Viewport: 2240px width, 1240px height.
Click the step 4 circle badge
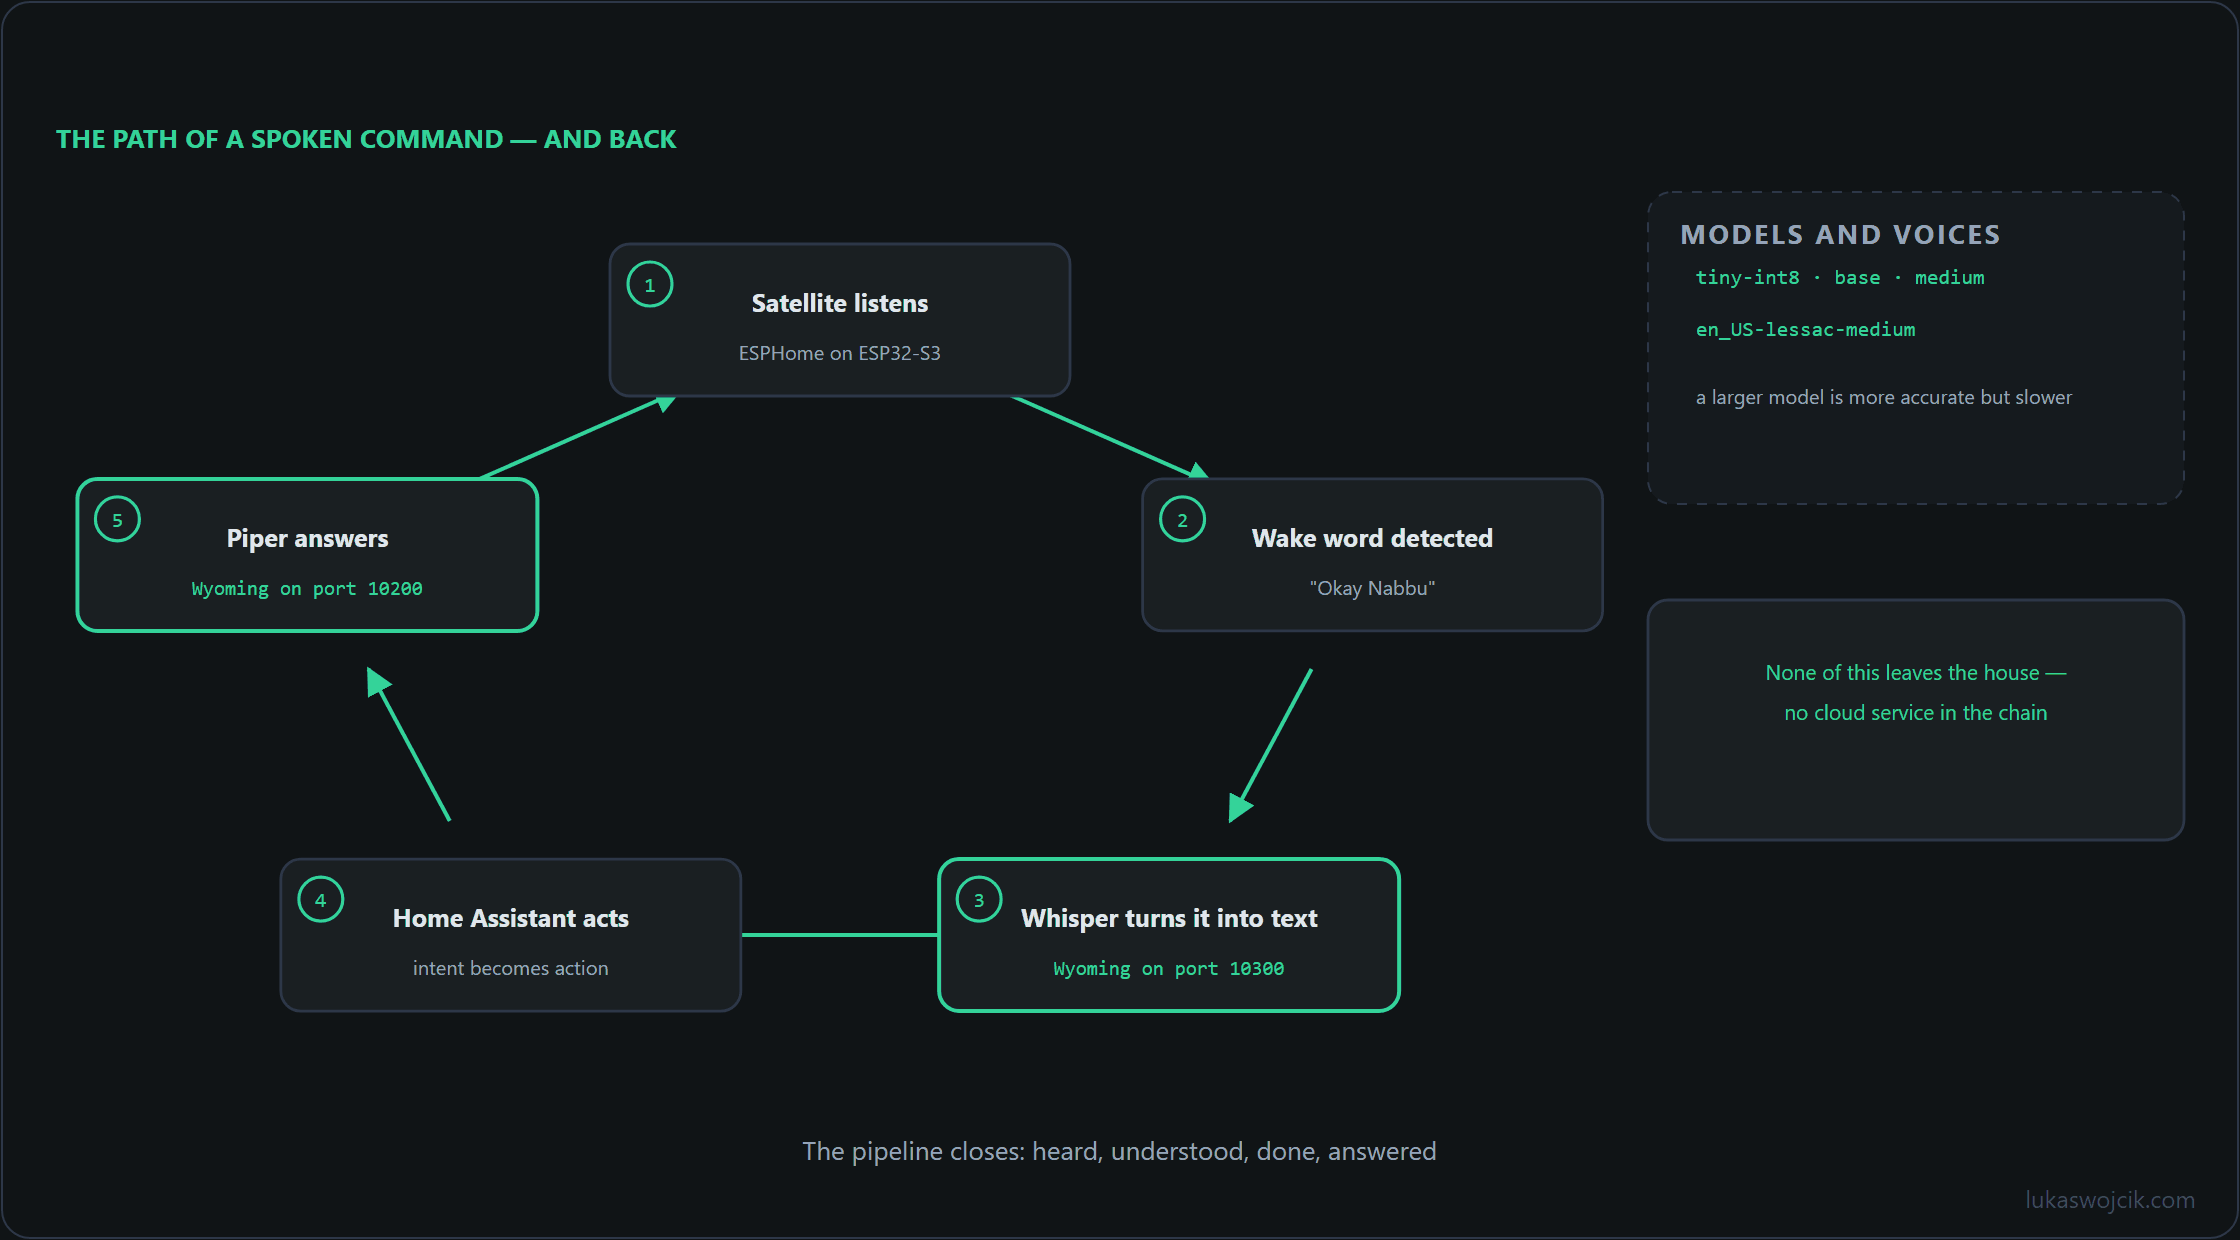tap(321, 900)
